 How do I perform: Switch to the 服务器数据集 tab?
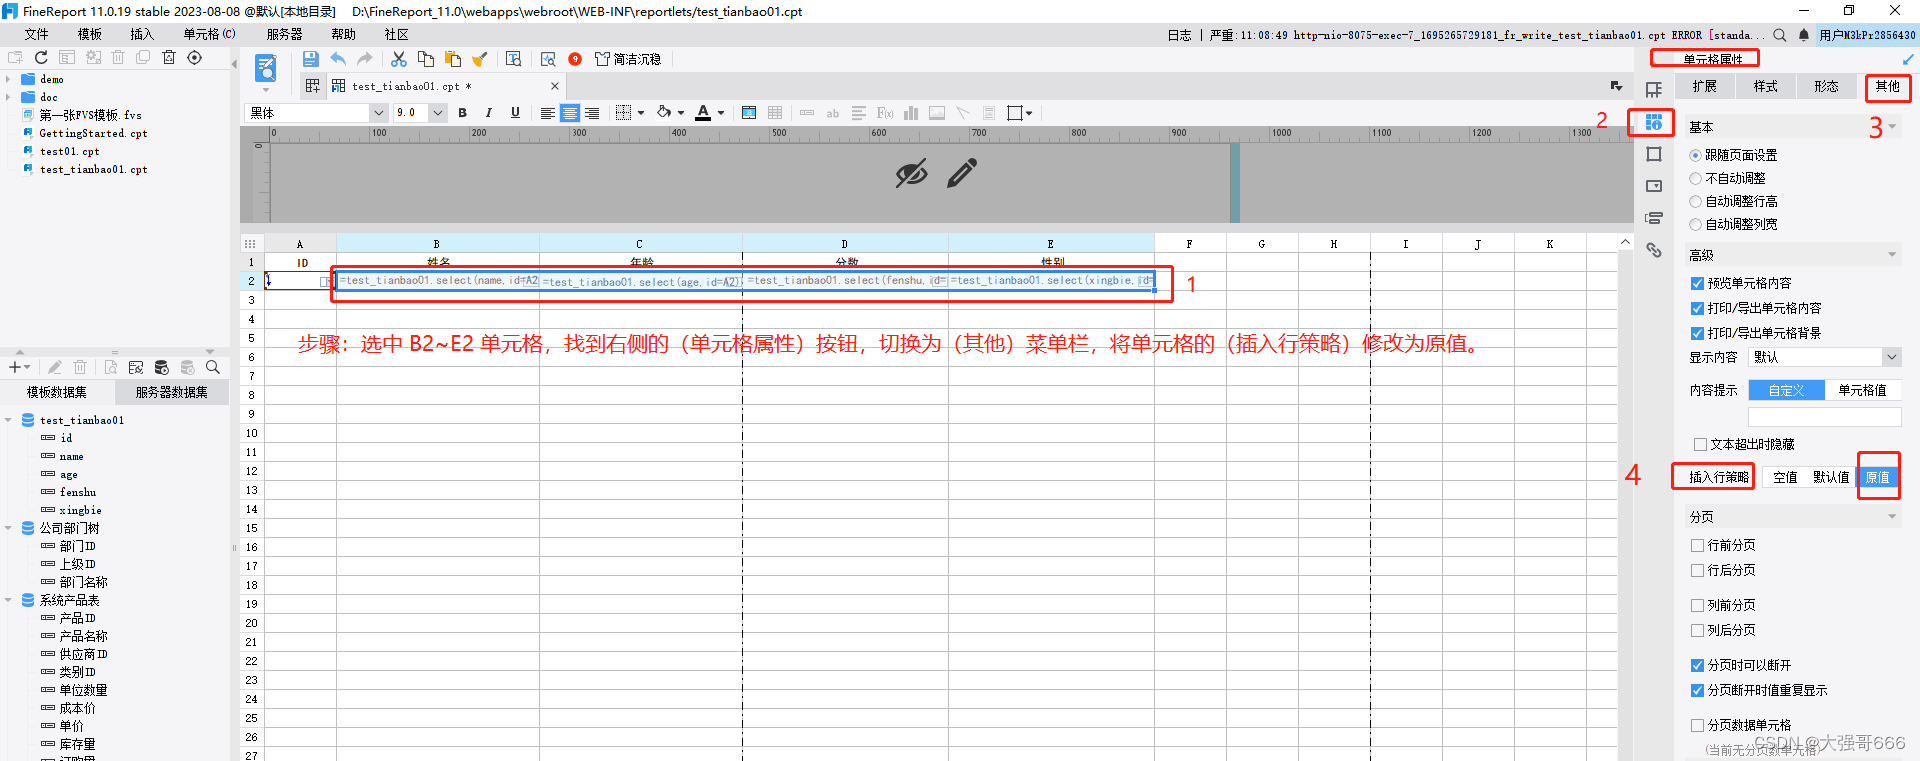coord(172,392)
